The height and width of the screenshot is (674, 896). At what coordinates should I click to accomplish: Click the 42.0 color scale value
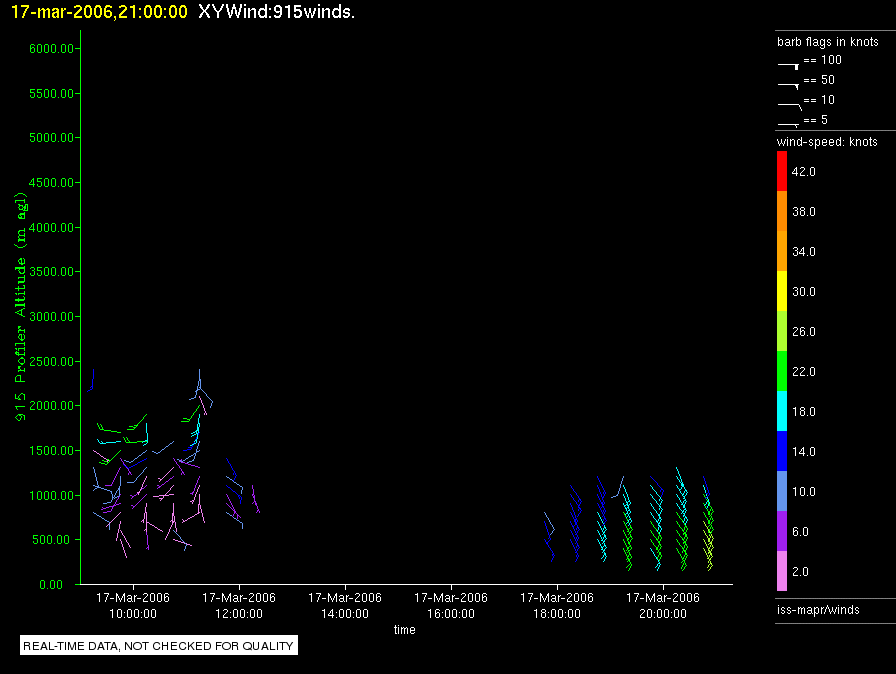(803, 171)
